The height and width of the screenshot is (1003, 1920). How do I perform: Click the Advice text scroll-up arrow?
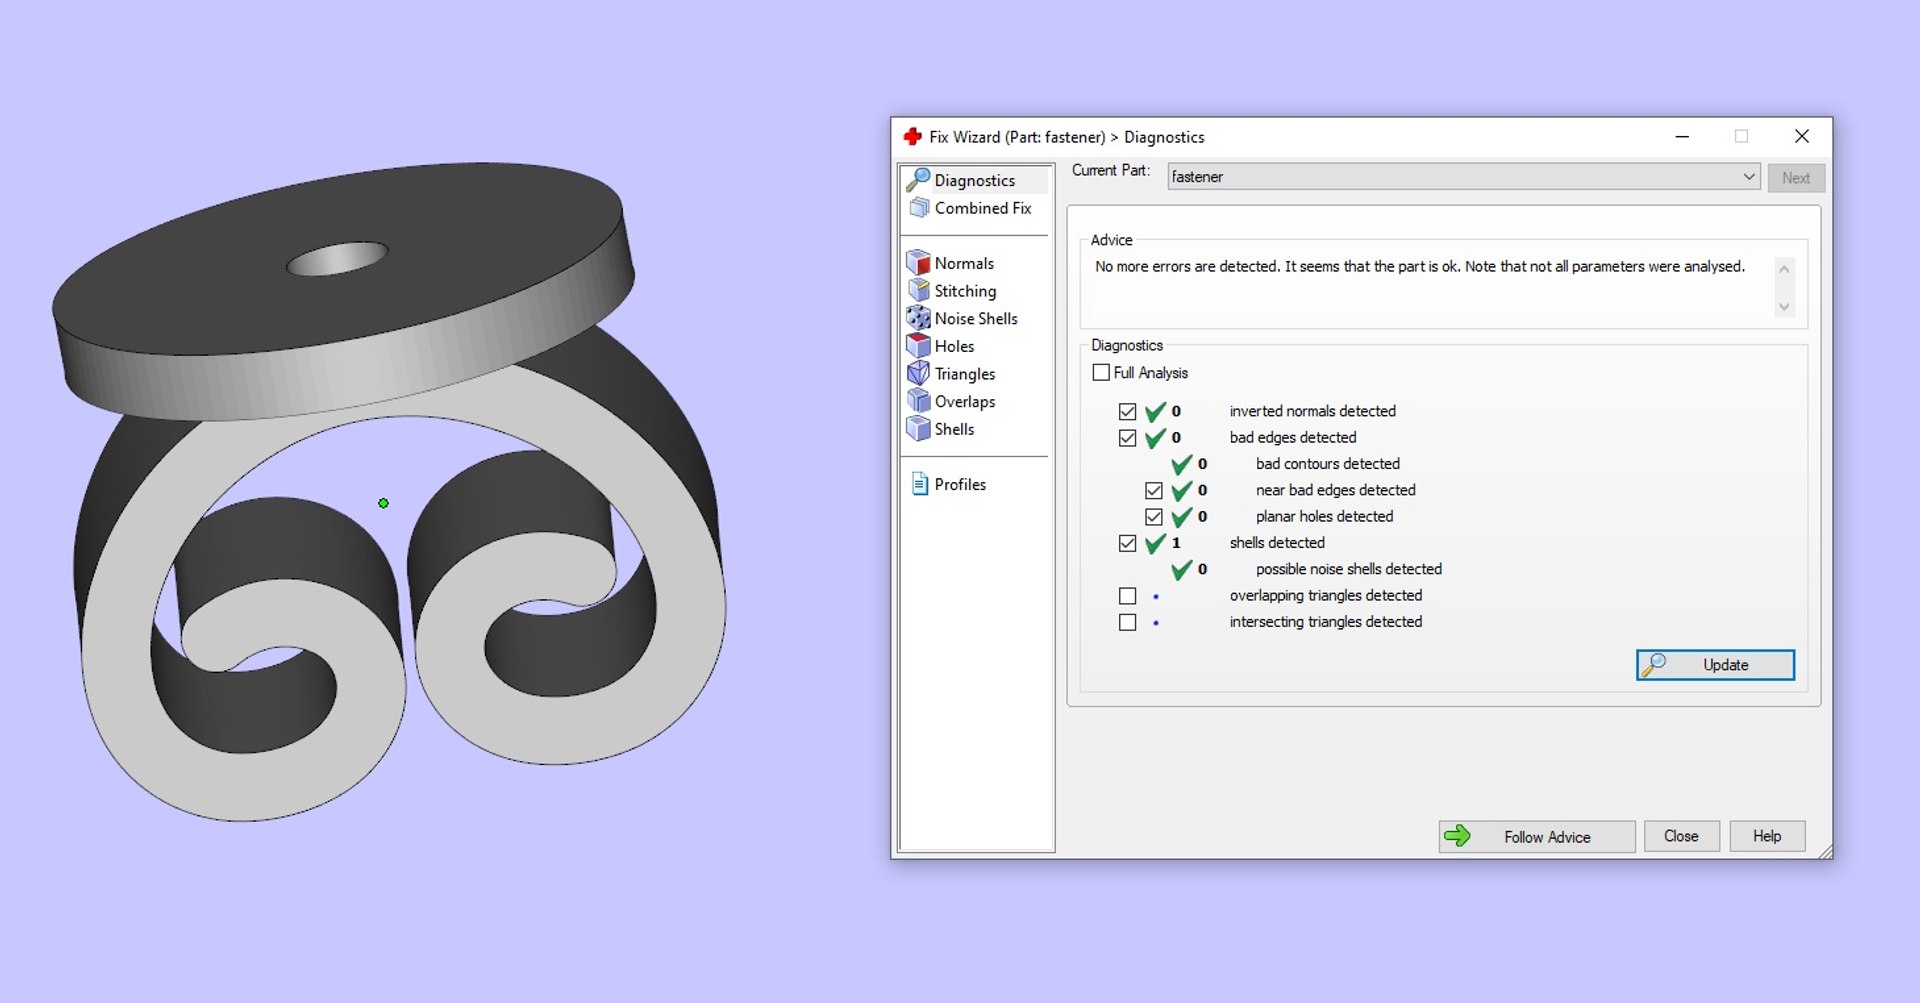coord(1784,269)
